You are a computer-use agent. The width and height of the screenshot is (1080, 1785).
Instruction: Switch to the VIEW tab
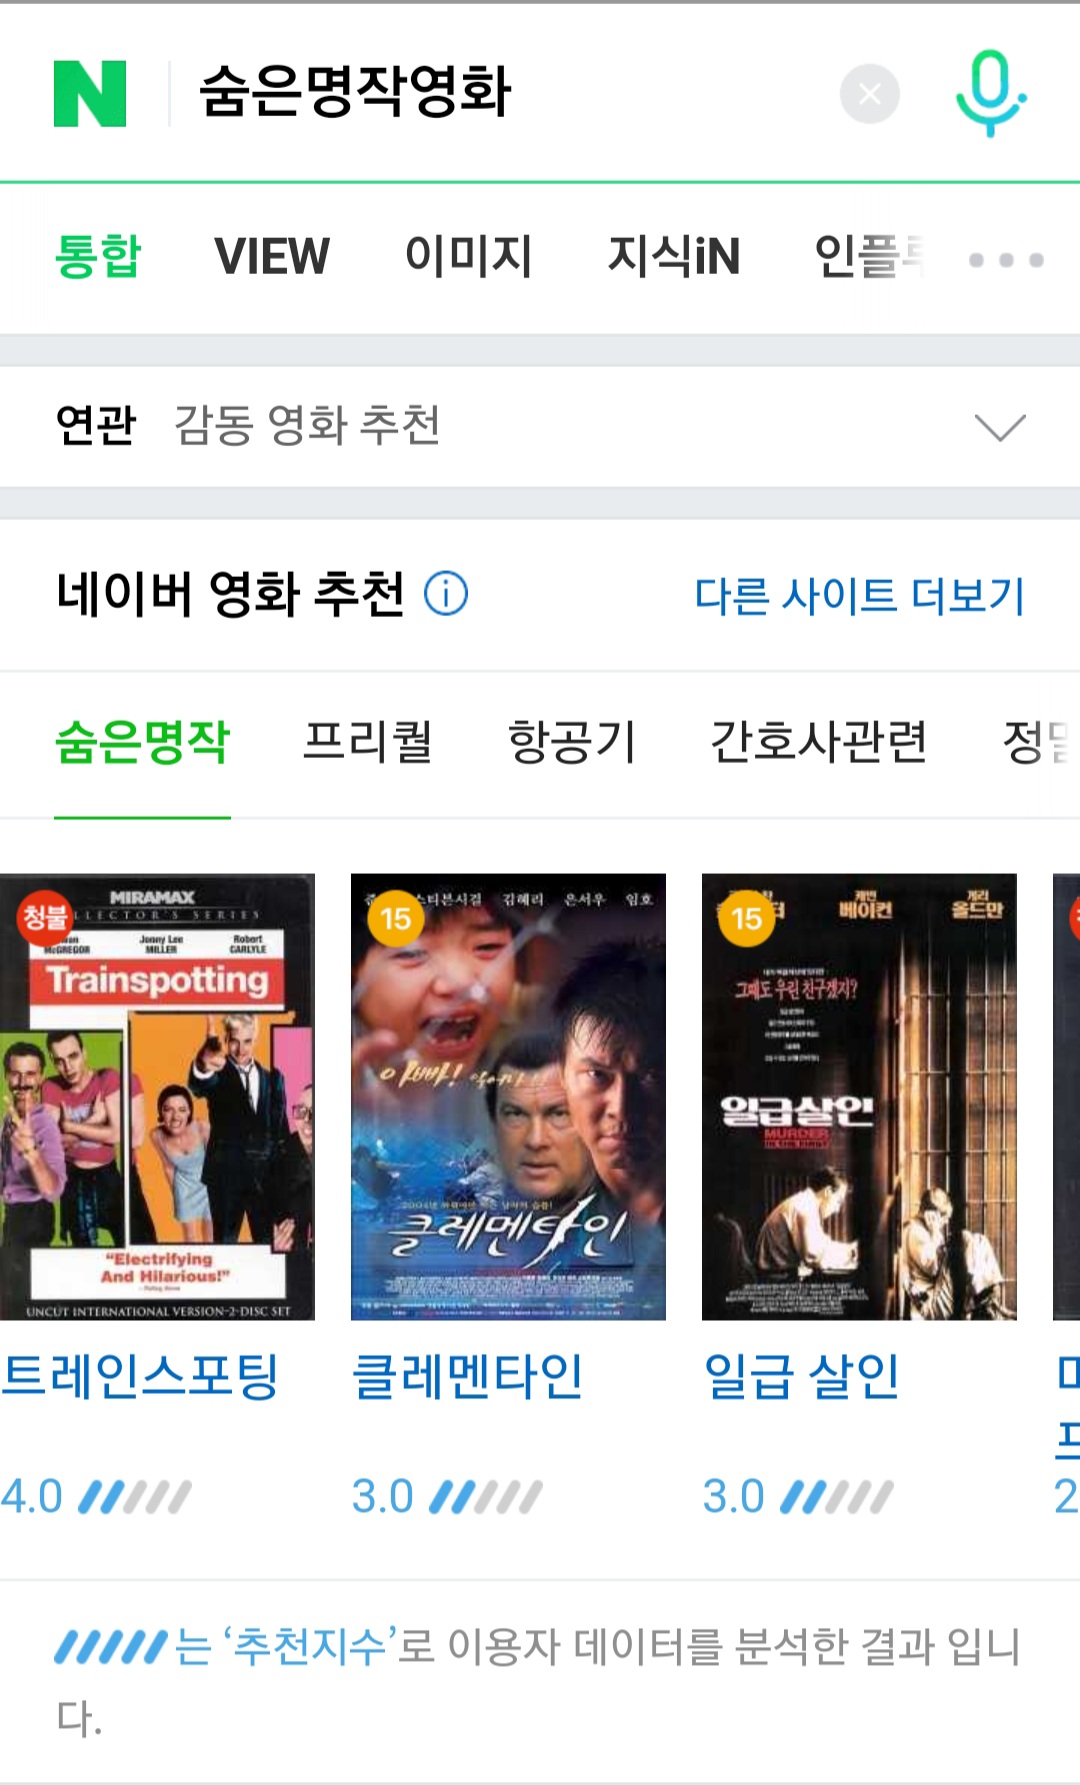272,256
